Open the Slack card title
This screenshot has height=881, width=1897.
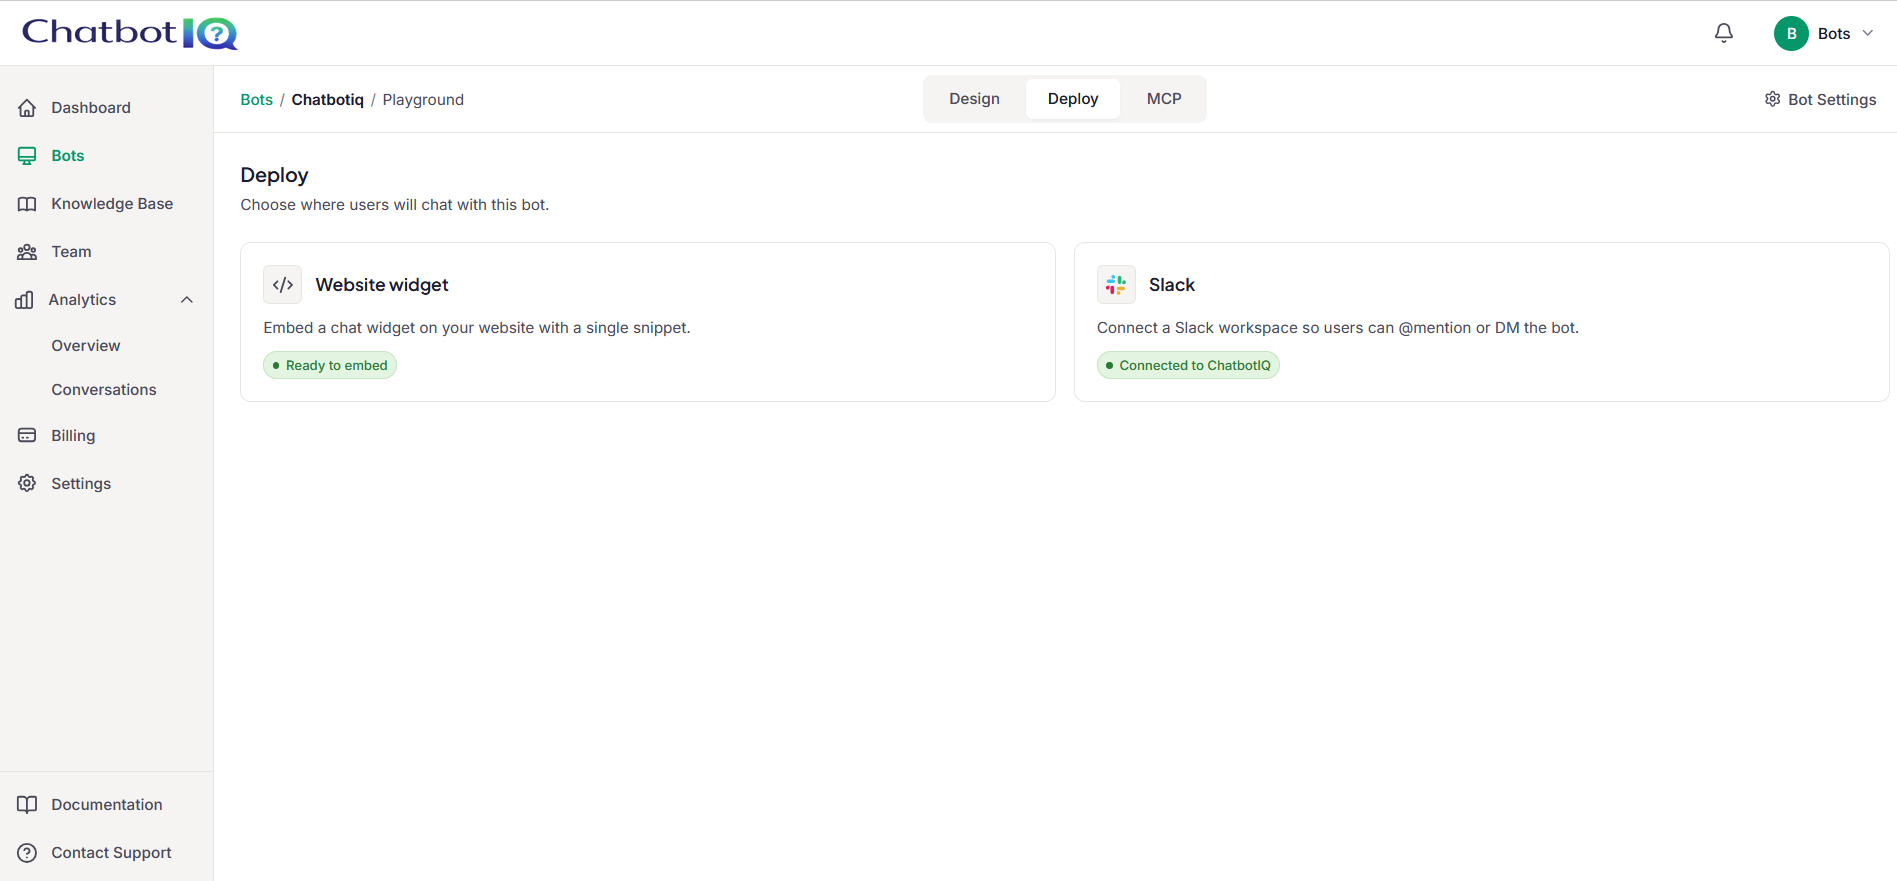coord(1172,285)
